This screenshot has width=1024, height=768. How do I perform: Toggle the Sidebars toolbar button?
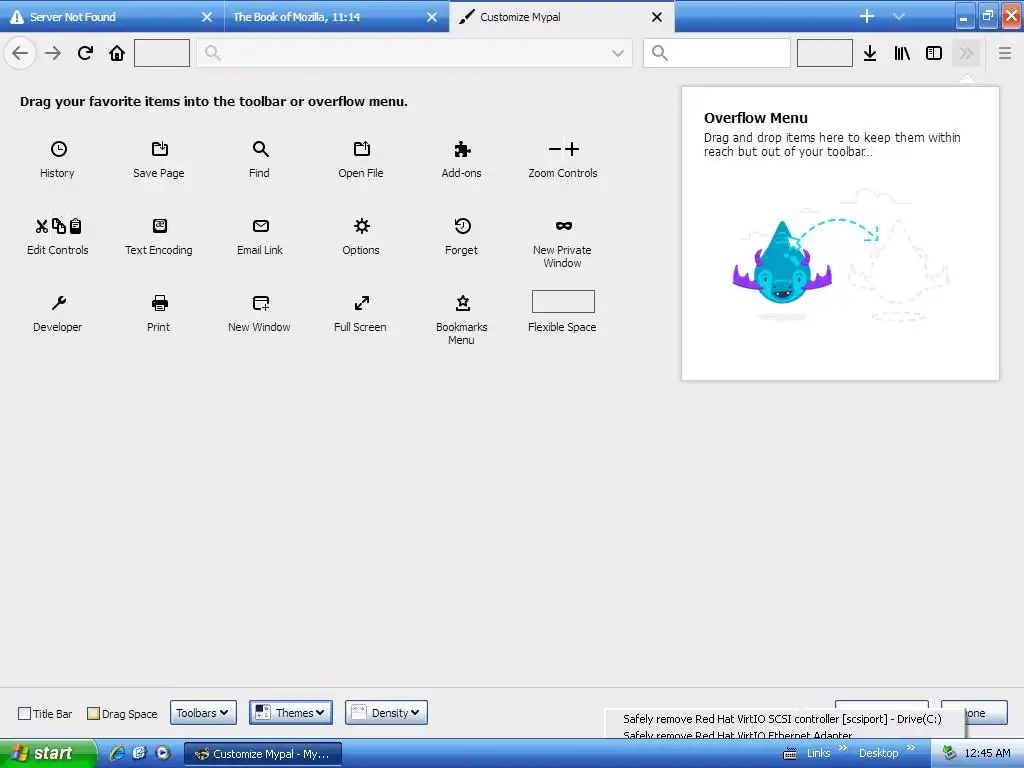point(934,53)
